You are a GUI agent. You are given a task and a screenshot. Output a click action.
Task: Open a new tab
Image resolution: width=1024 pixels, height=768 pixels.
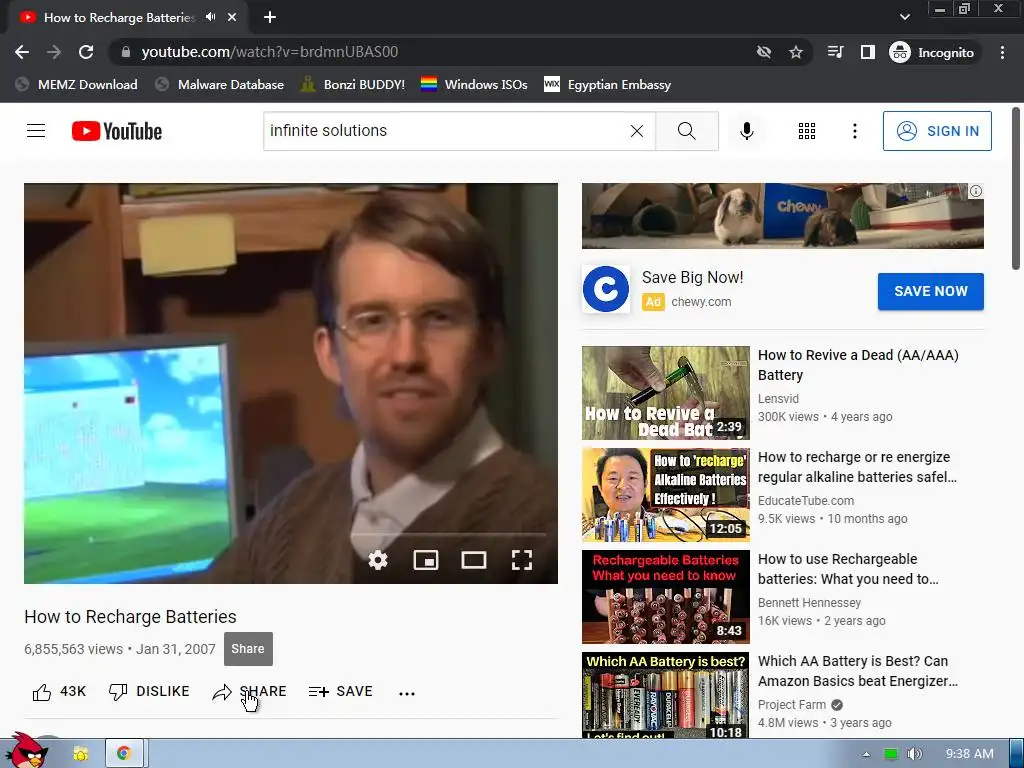click(x=270, y=17)
